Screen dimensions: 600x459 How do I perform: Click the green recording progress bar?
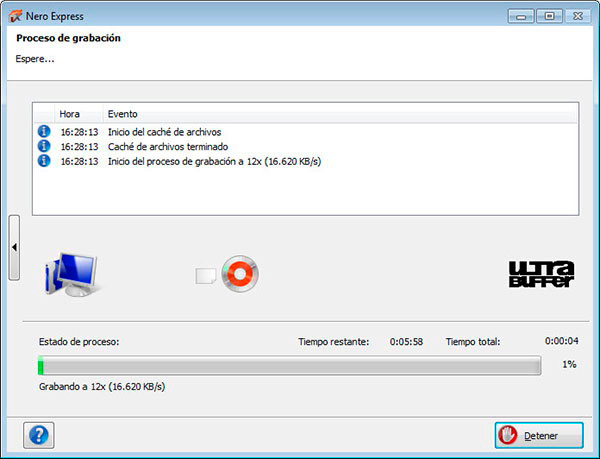(290, 365)
